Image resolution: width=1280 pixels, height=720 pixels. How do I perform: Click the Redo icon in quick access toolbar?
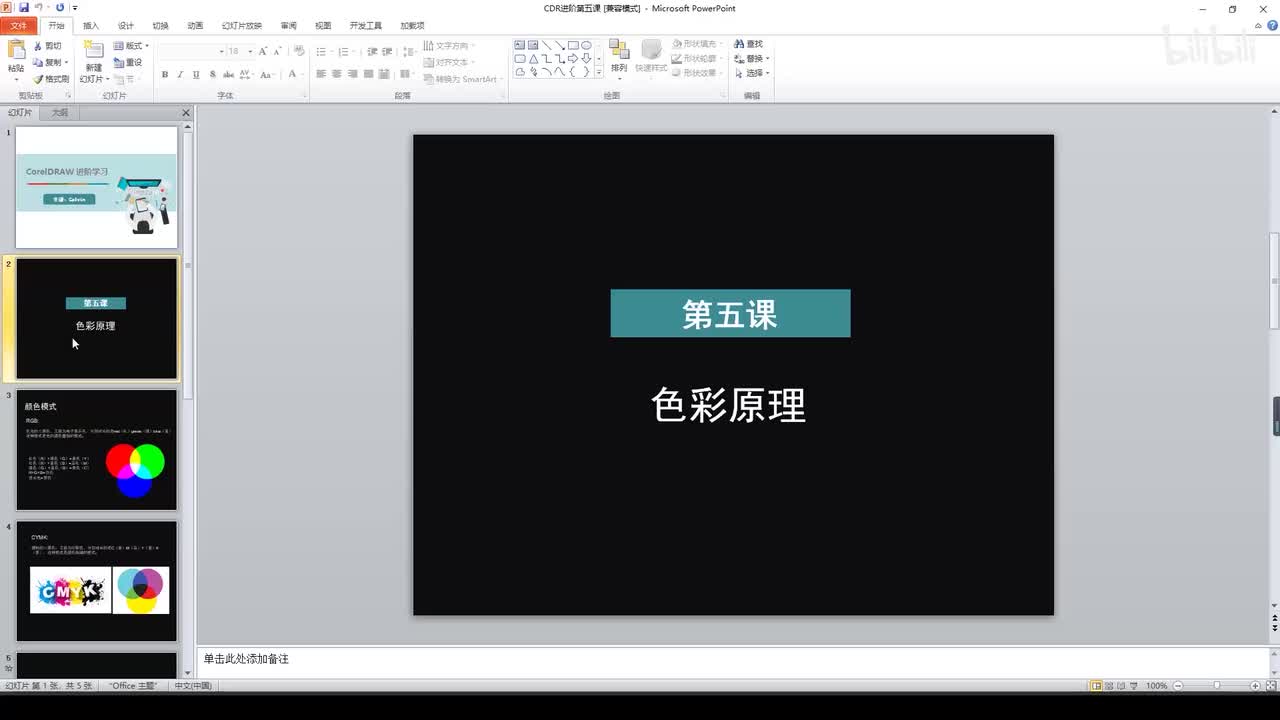click(60, 8)
